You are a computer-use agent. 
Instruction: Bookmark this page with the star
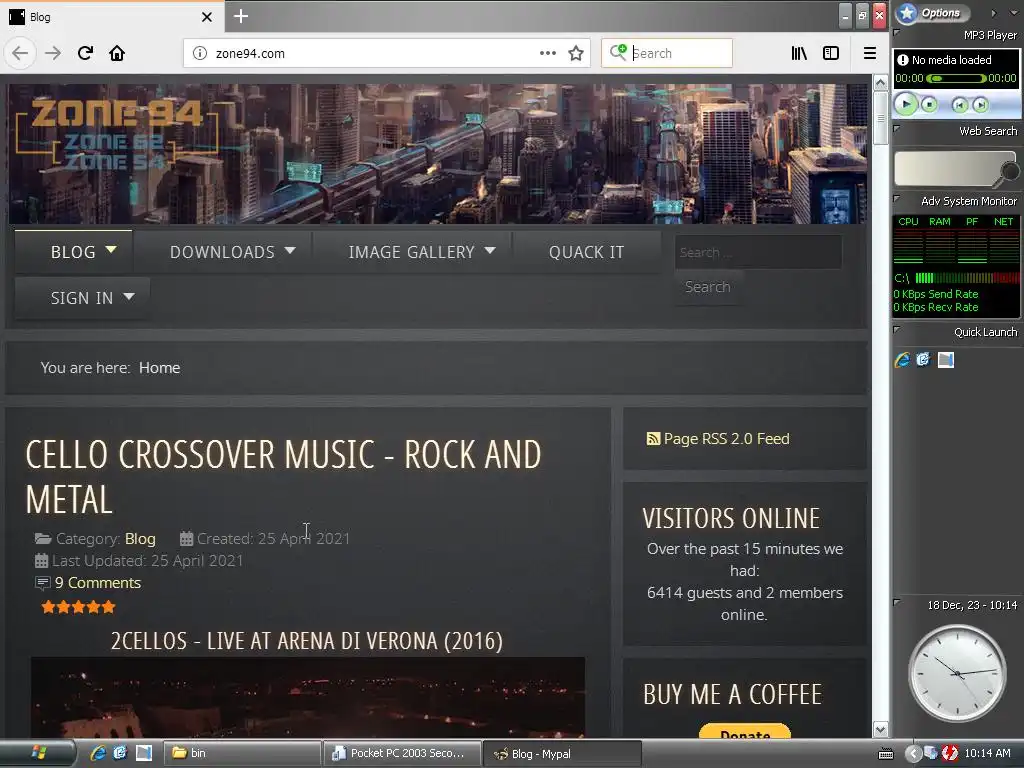[575, 53]
